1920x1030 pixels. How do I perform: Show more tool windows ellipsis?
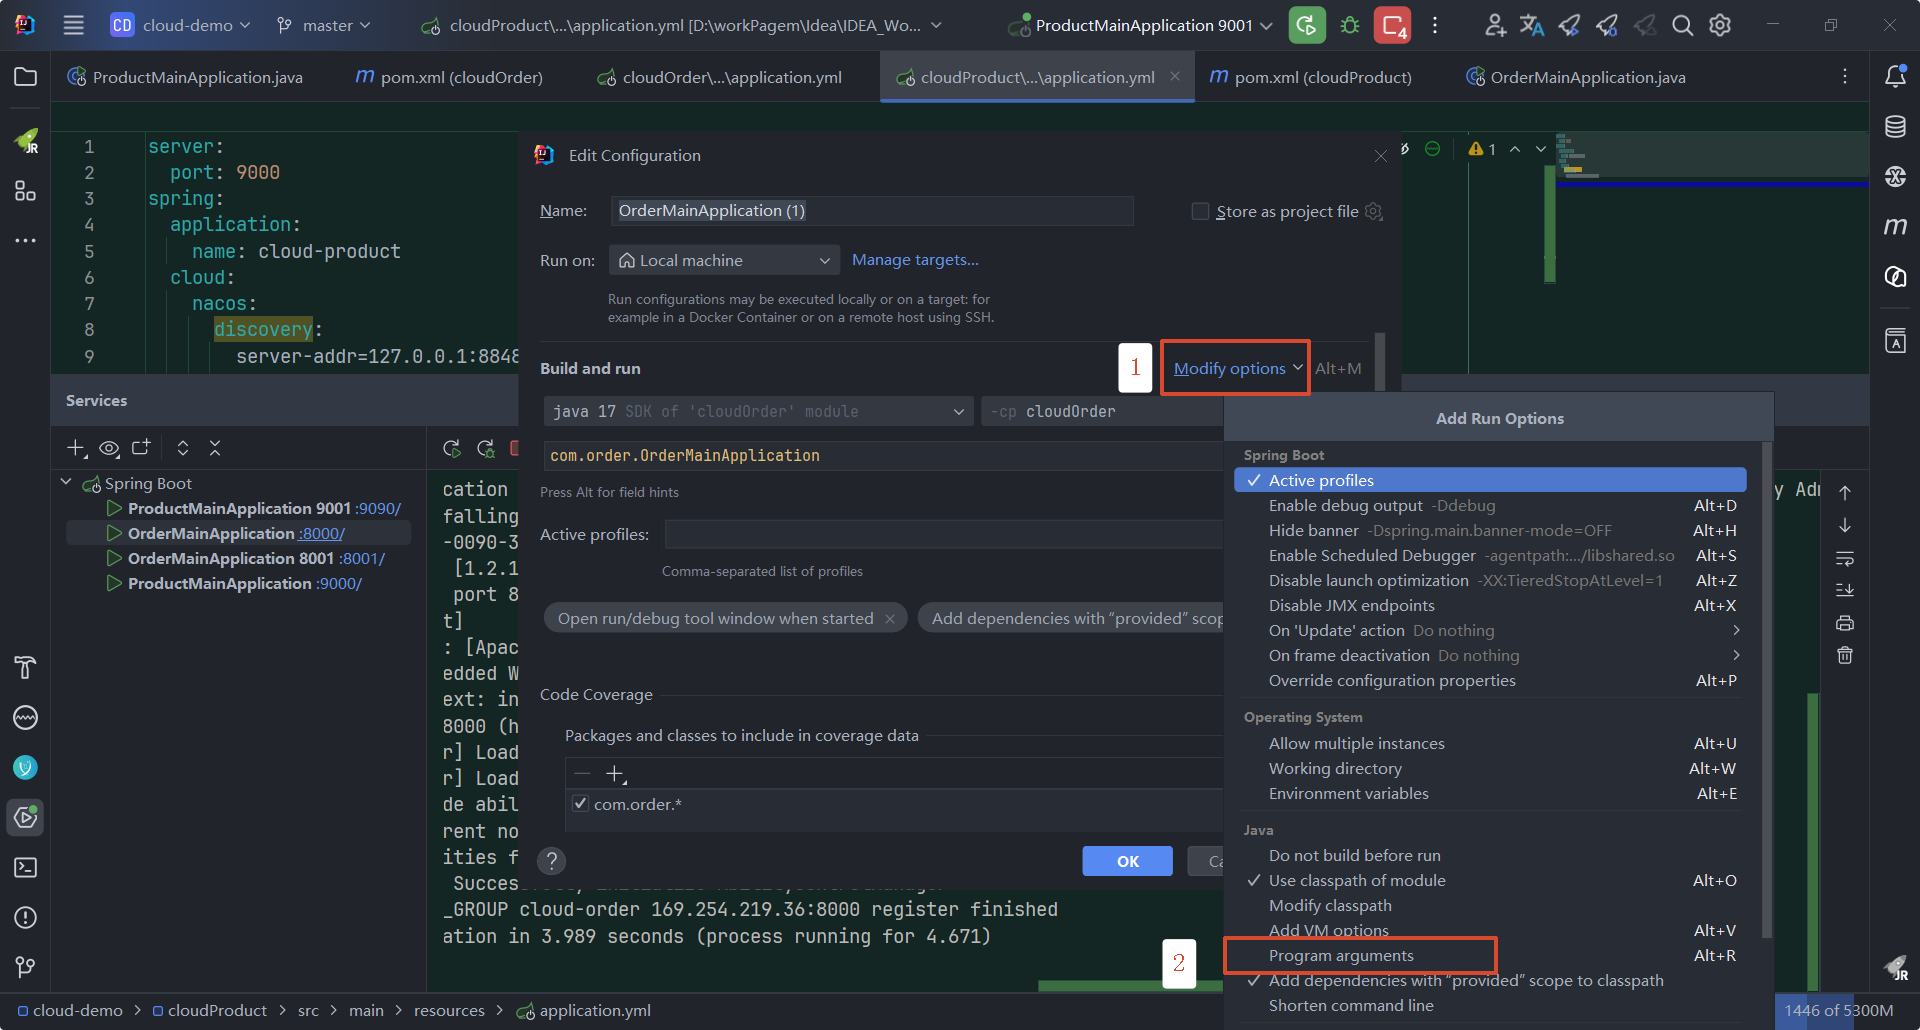tap(26, 240)
